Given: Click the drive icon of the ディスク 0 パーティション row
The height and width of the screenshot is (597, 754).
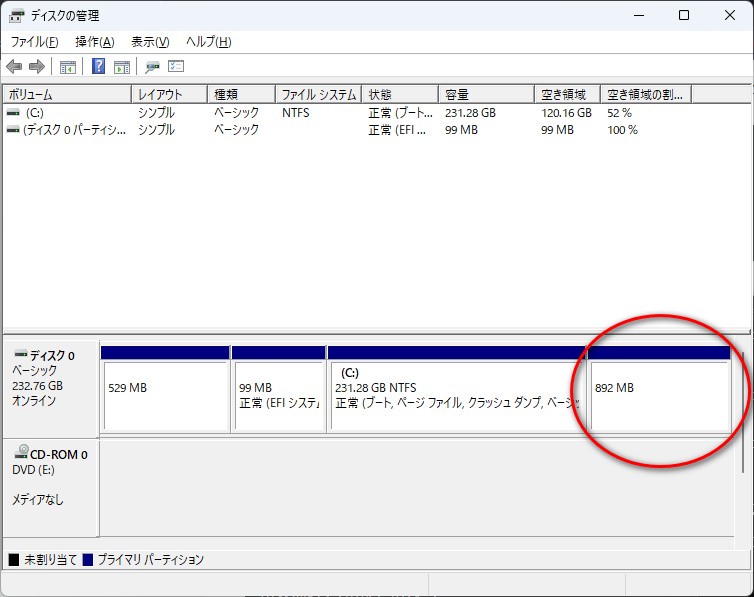Looking at the screenshot, I should tap(14, 130).
